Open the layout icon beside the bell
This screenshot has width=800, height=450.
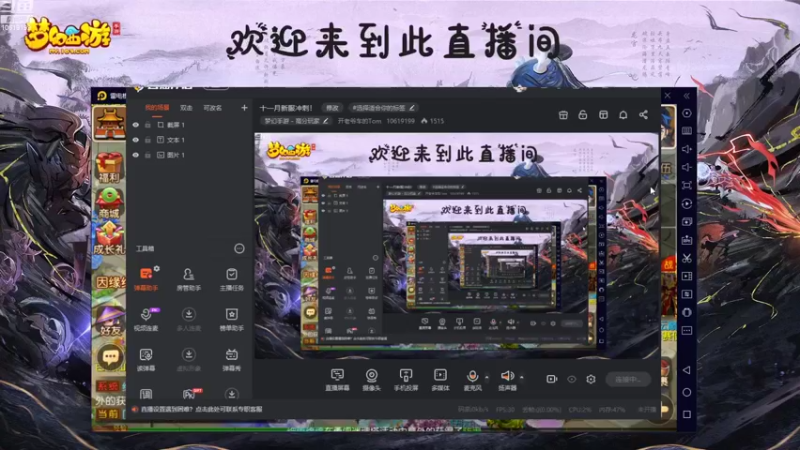click(x=604, y=115)
